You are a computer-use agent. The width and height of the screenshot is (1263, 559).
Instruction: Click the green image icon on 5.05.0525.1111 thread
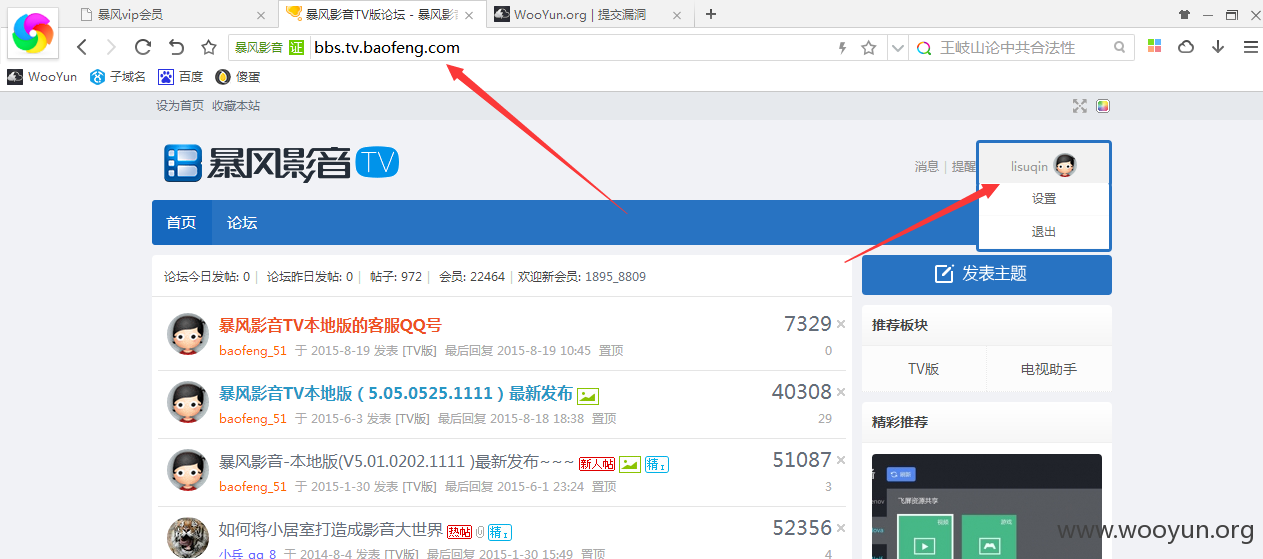[x=588, y=396]
